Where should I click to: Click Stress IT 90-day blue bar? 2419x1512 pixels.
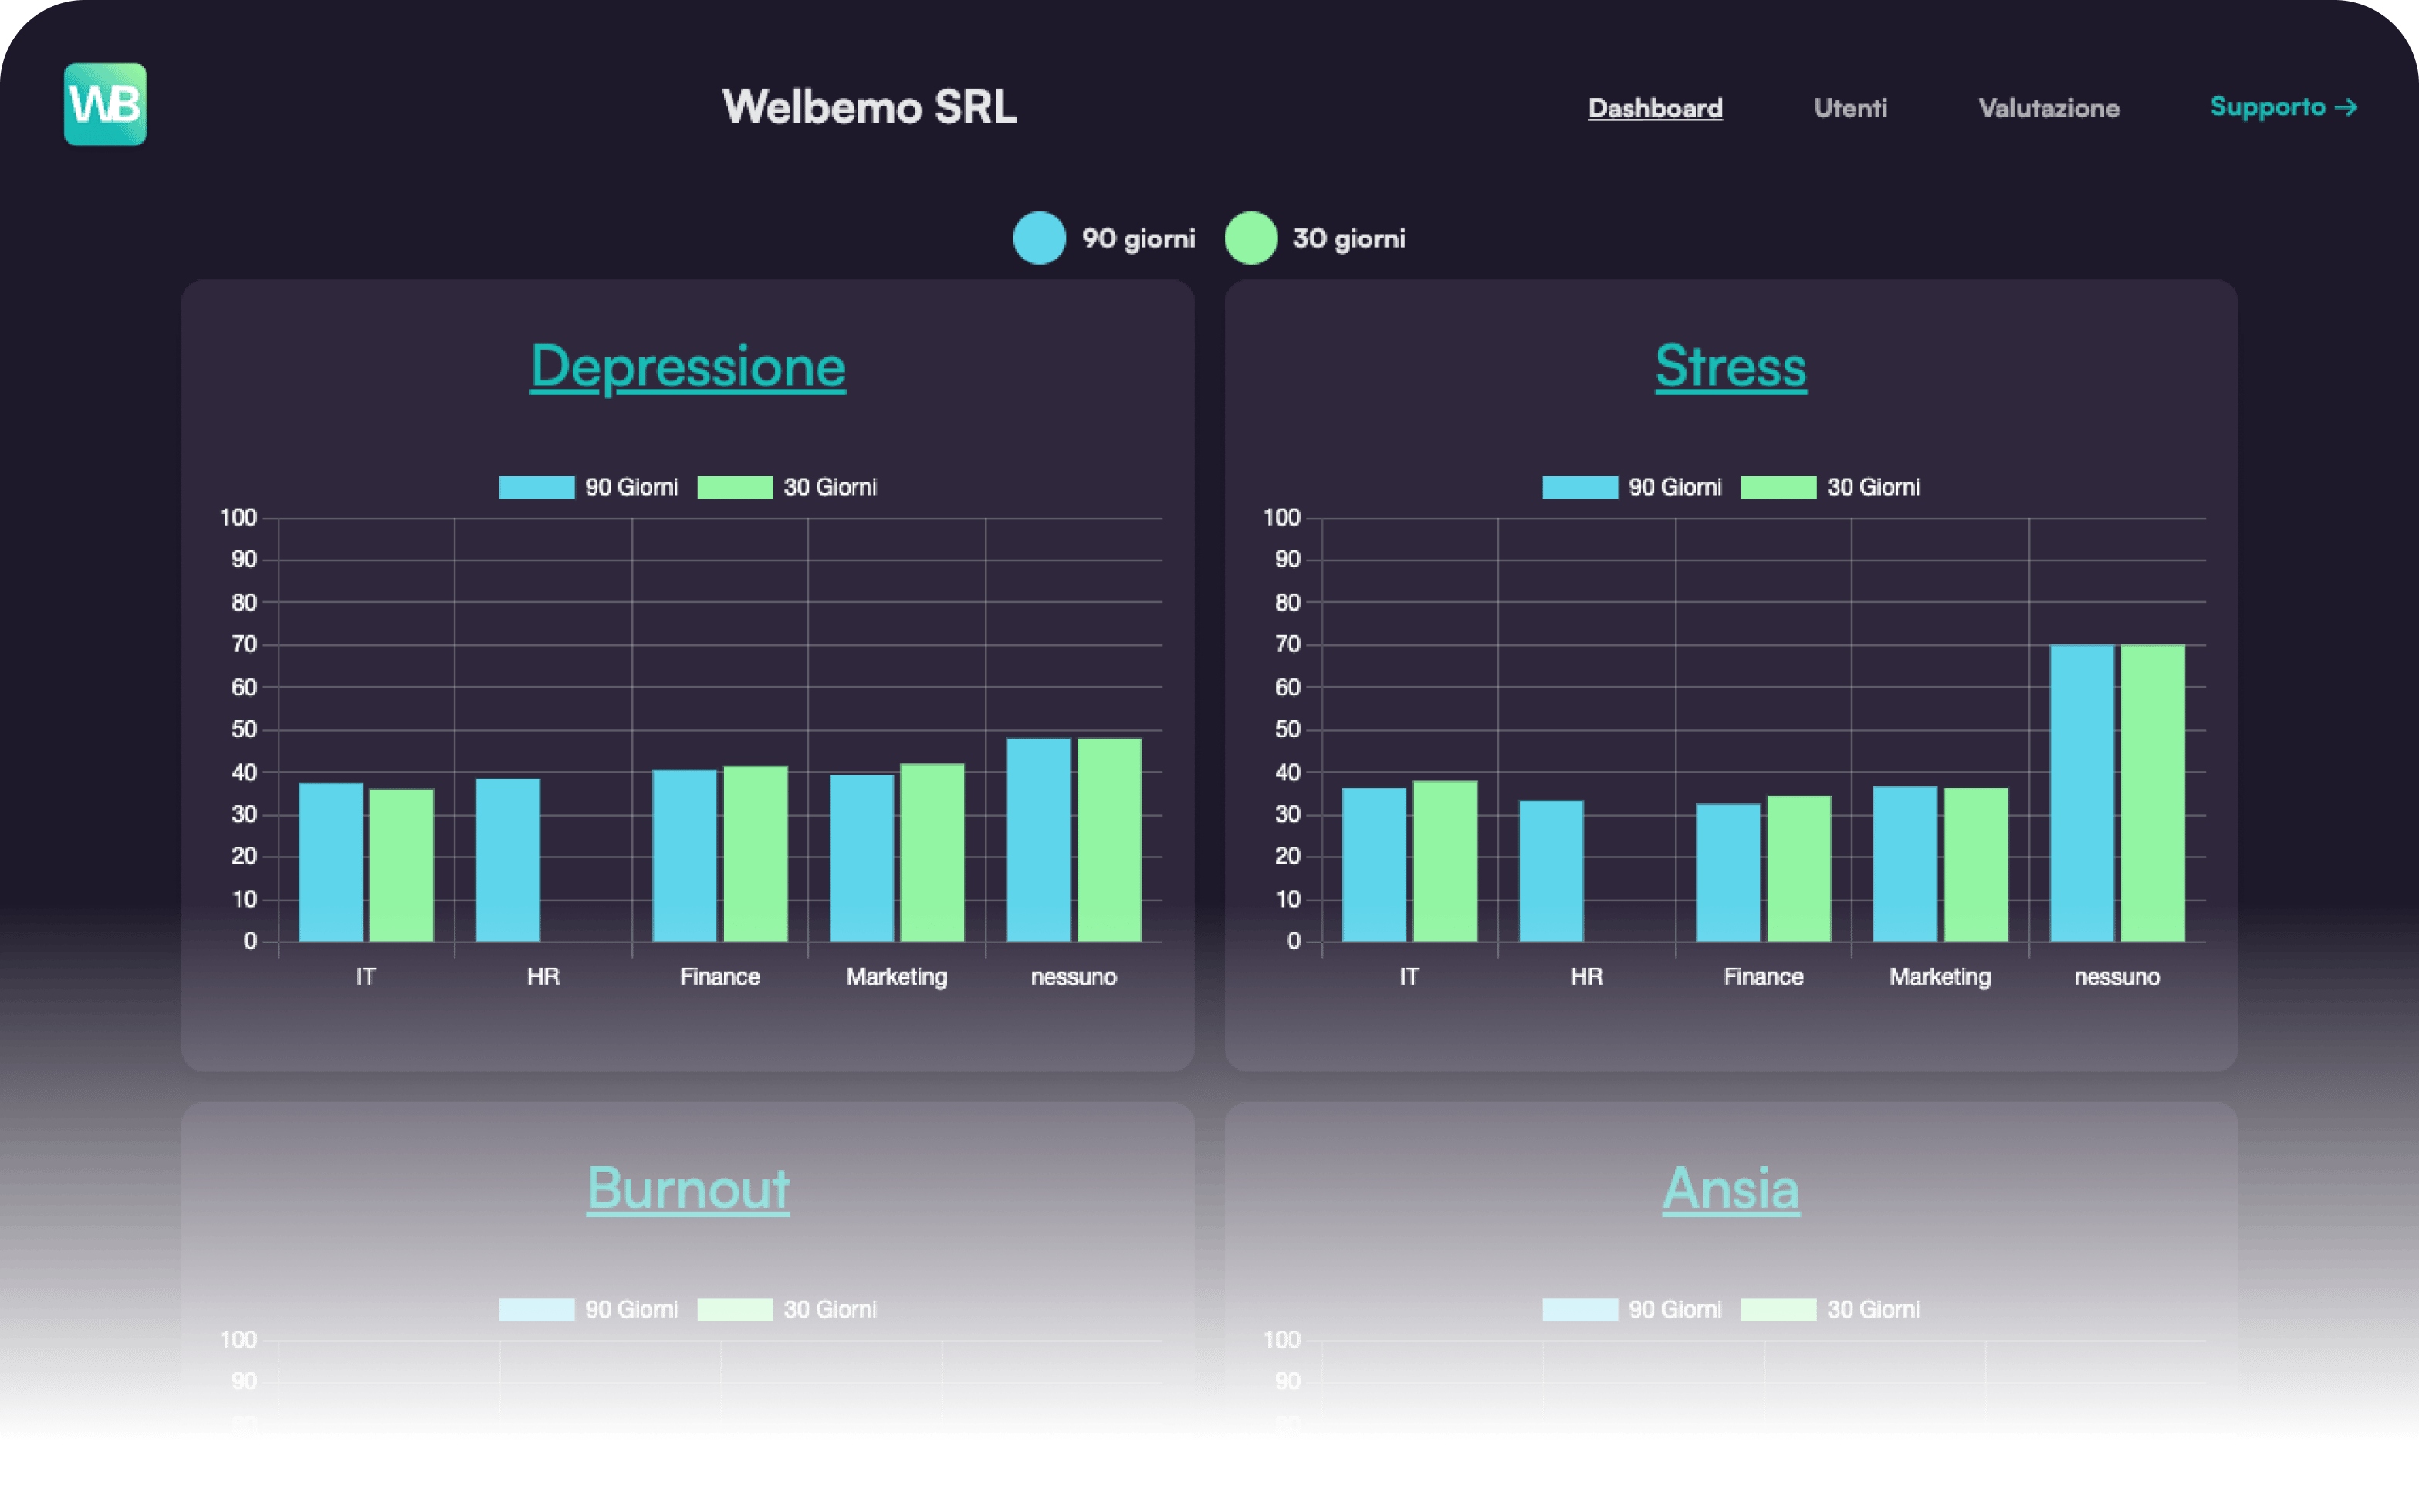coord(1374,865)
